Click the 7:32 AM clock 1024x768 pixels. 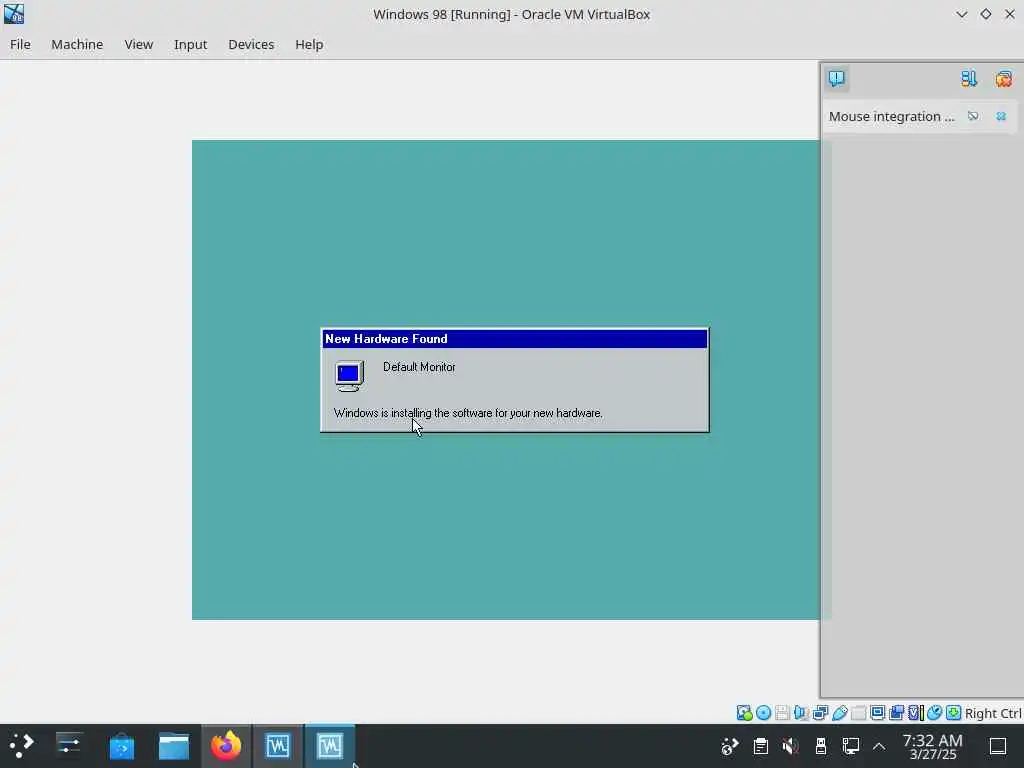point(933,746)
